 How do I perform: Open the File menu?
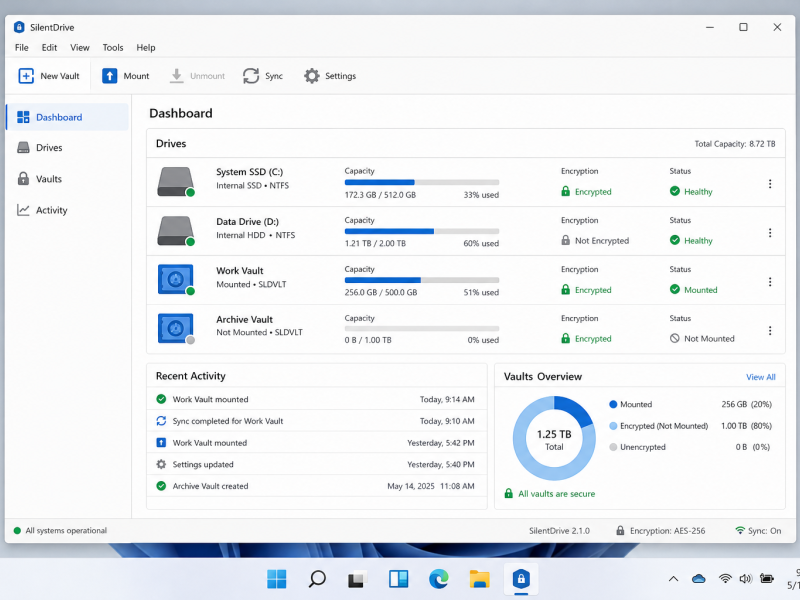pyautogui.click(x=21, y=47)
